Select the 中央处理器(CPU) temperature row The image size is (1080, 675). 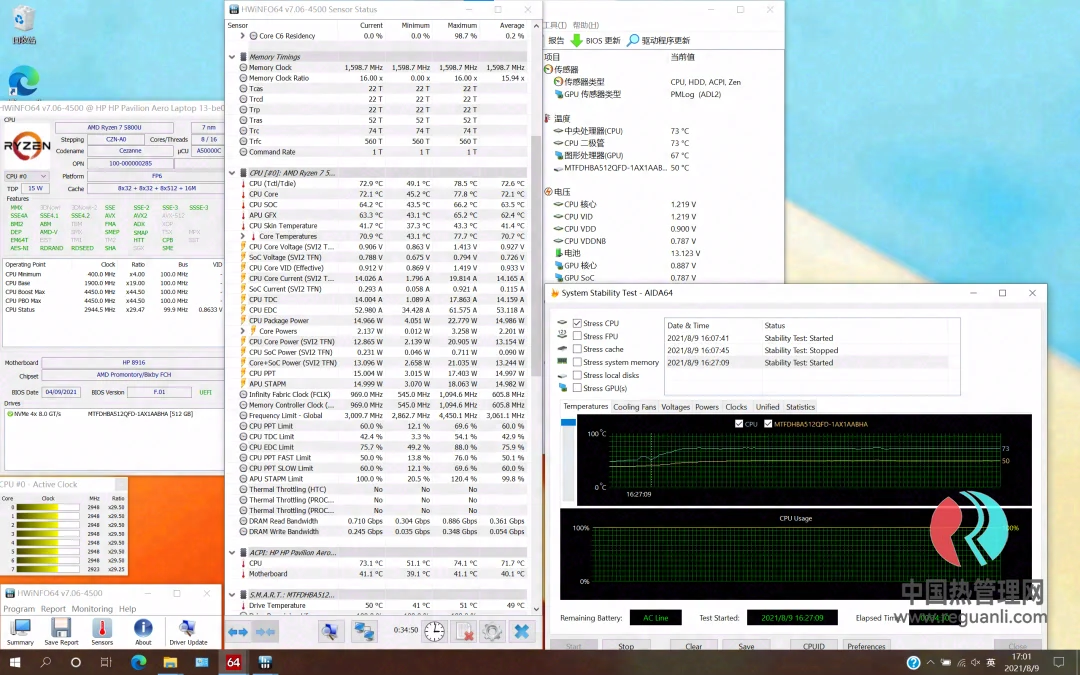click(661, 131)
